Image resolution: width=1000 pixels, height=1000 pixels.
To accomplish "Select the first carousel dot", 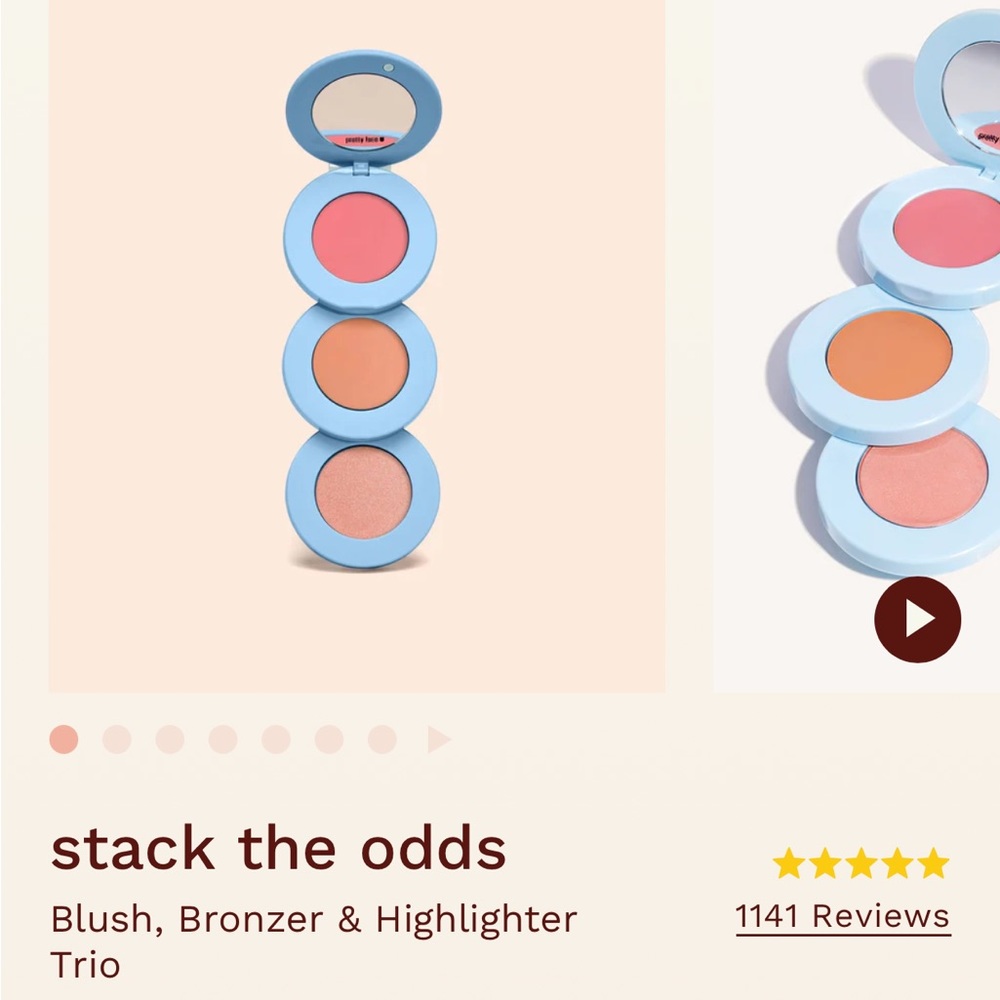I will pos(64,740).
